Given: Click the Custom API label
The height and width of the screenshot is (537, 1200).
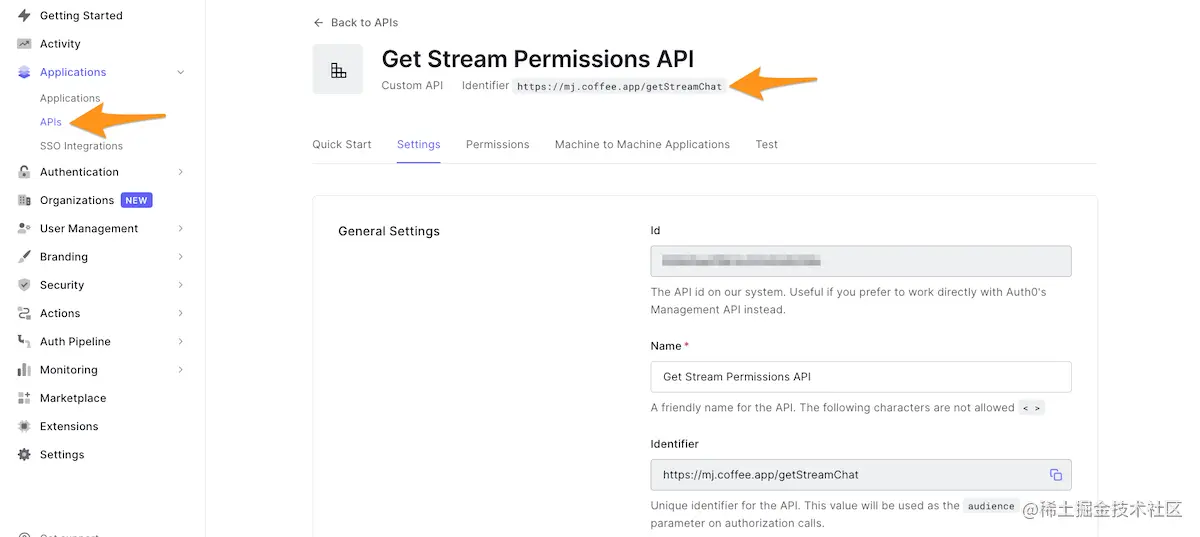Looking at the screenshot, I should (x=412, y=85).
